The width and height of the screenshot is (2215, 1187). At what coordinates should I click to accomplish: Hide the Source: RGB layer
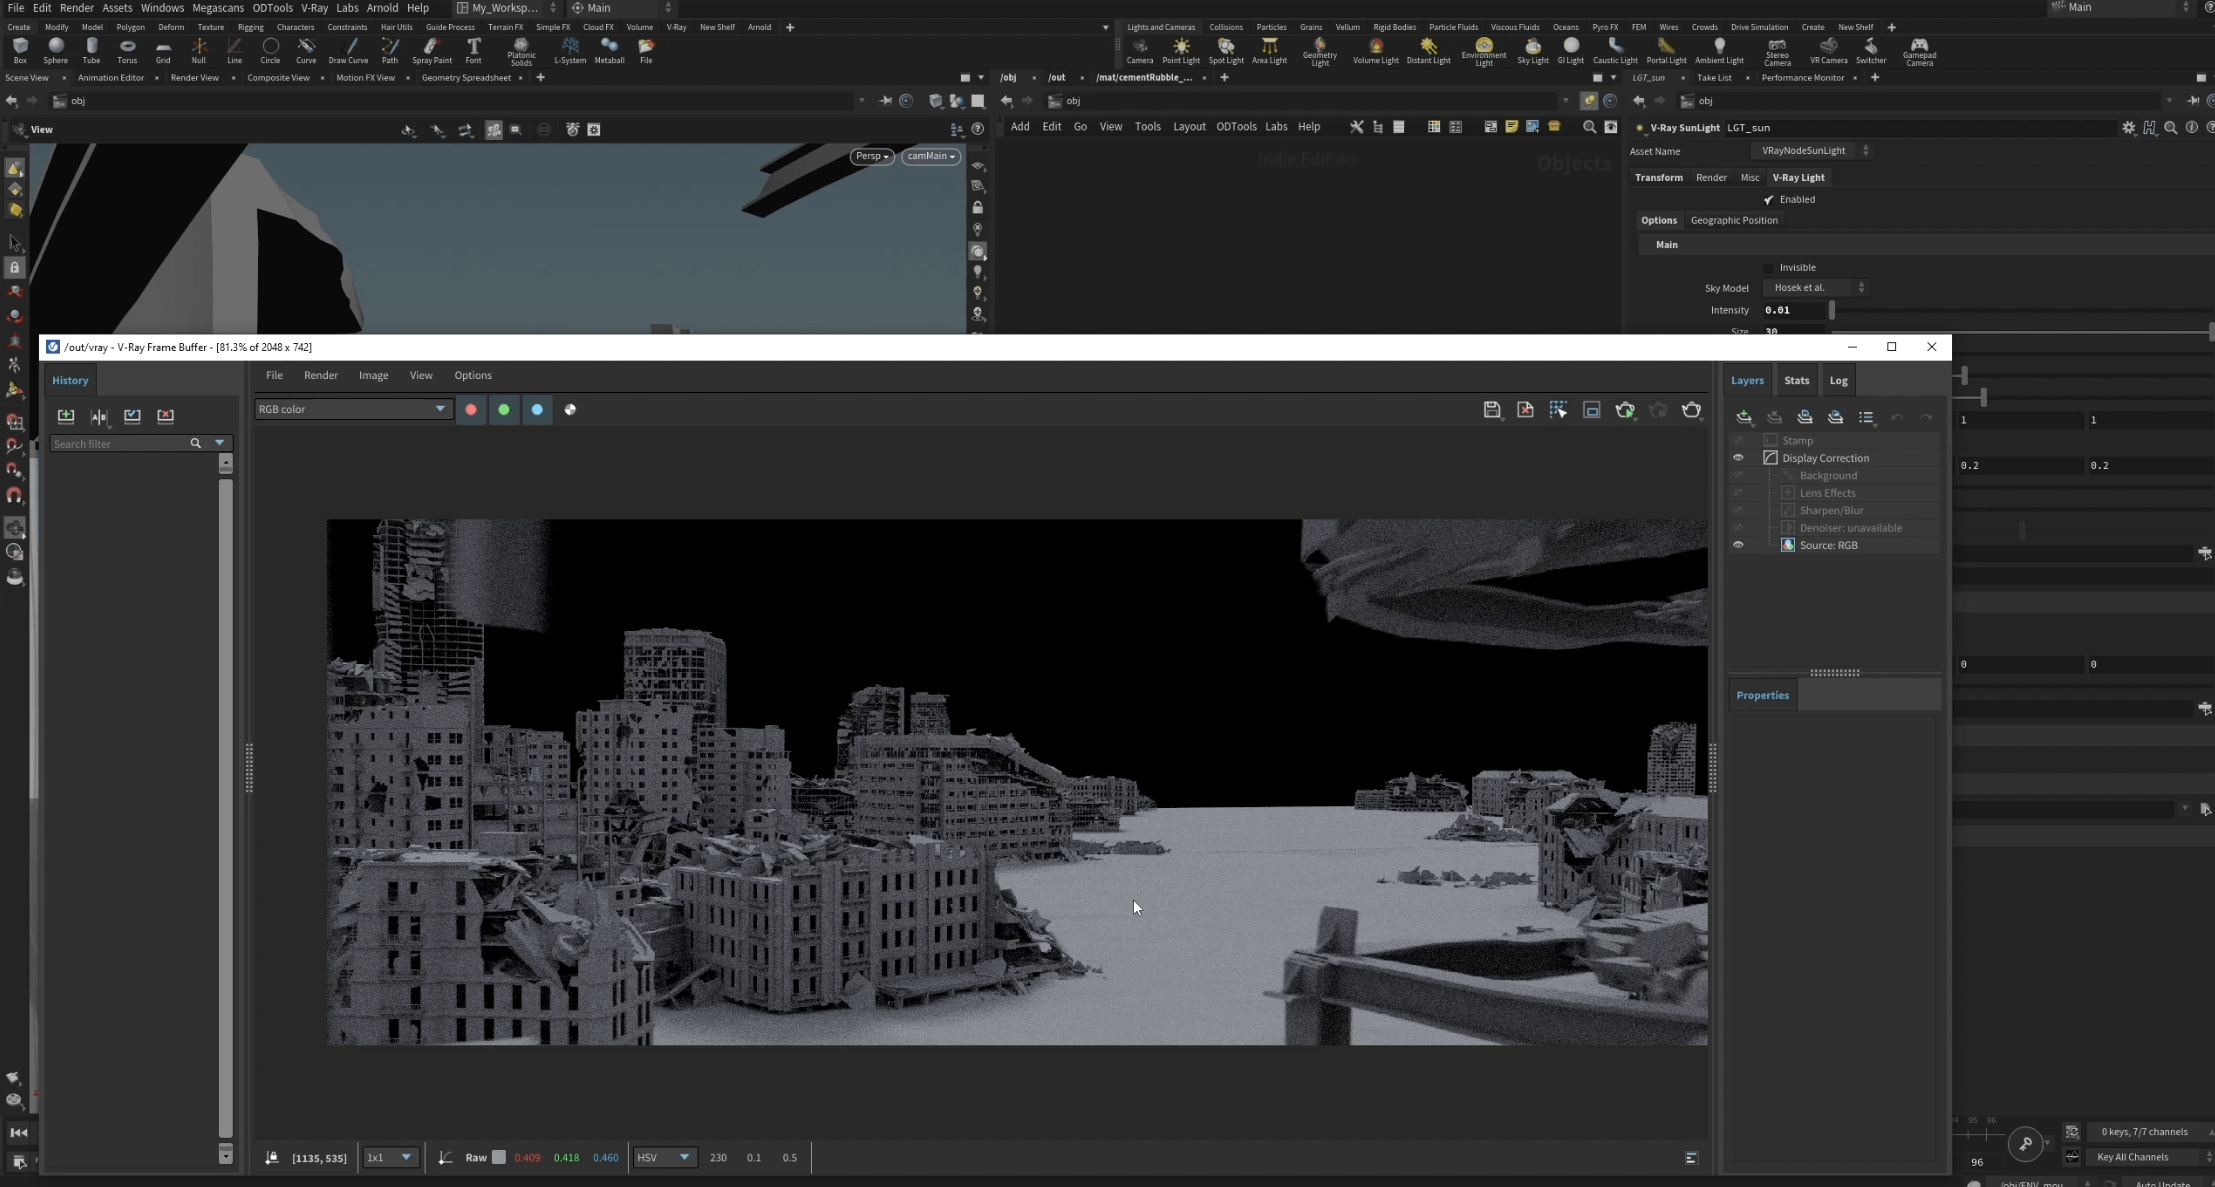click(1738, 545)
